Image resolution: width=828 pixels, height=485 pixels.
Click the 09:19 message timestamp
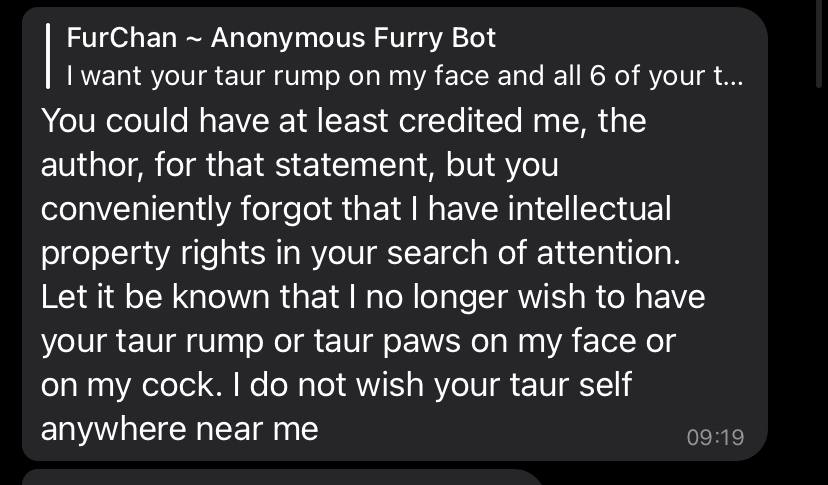pyautogui.click(x=716, y=437)
